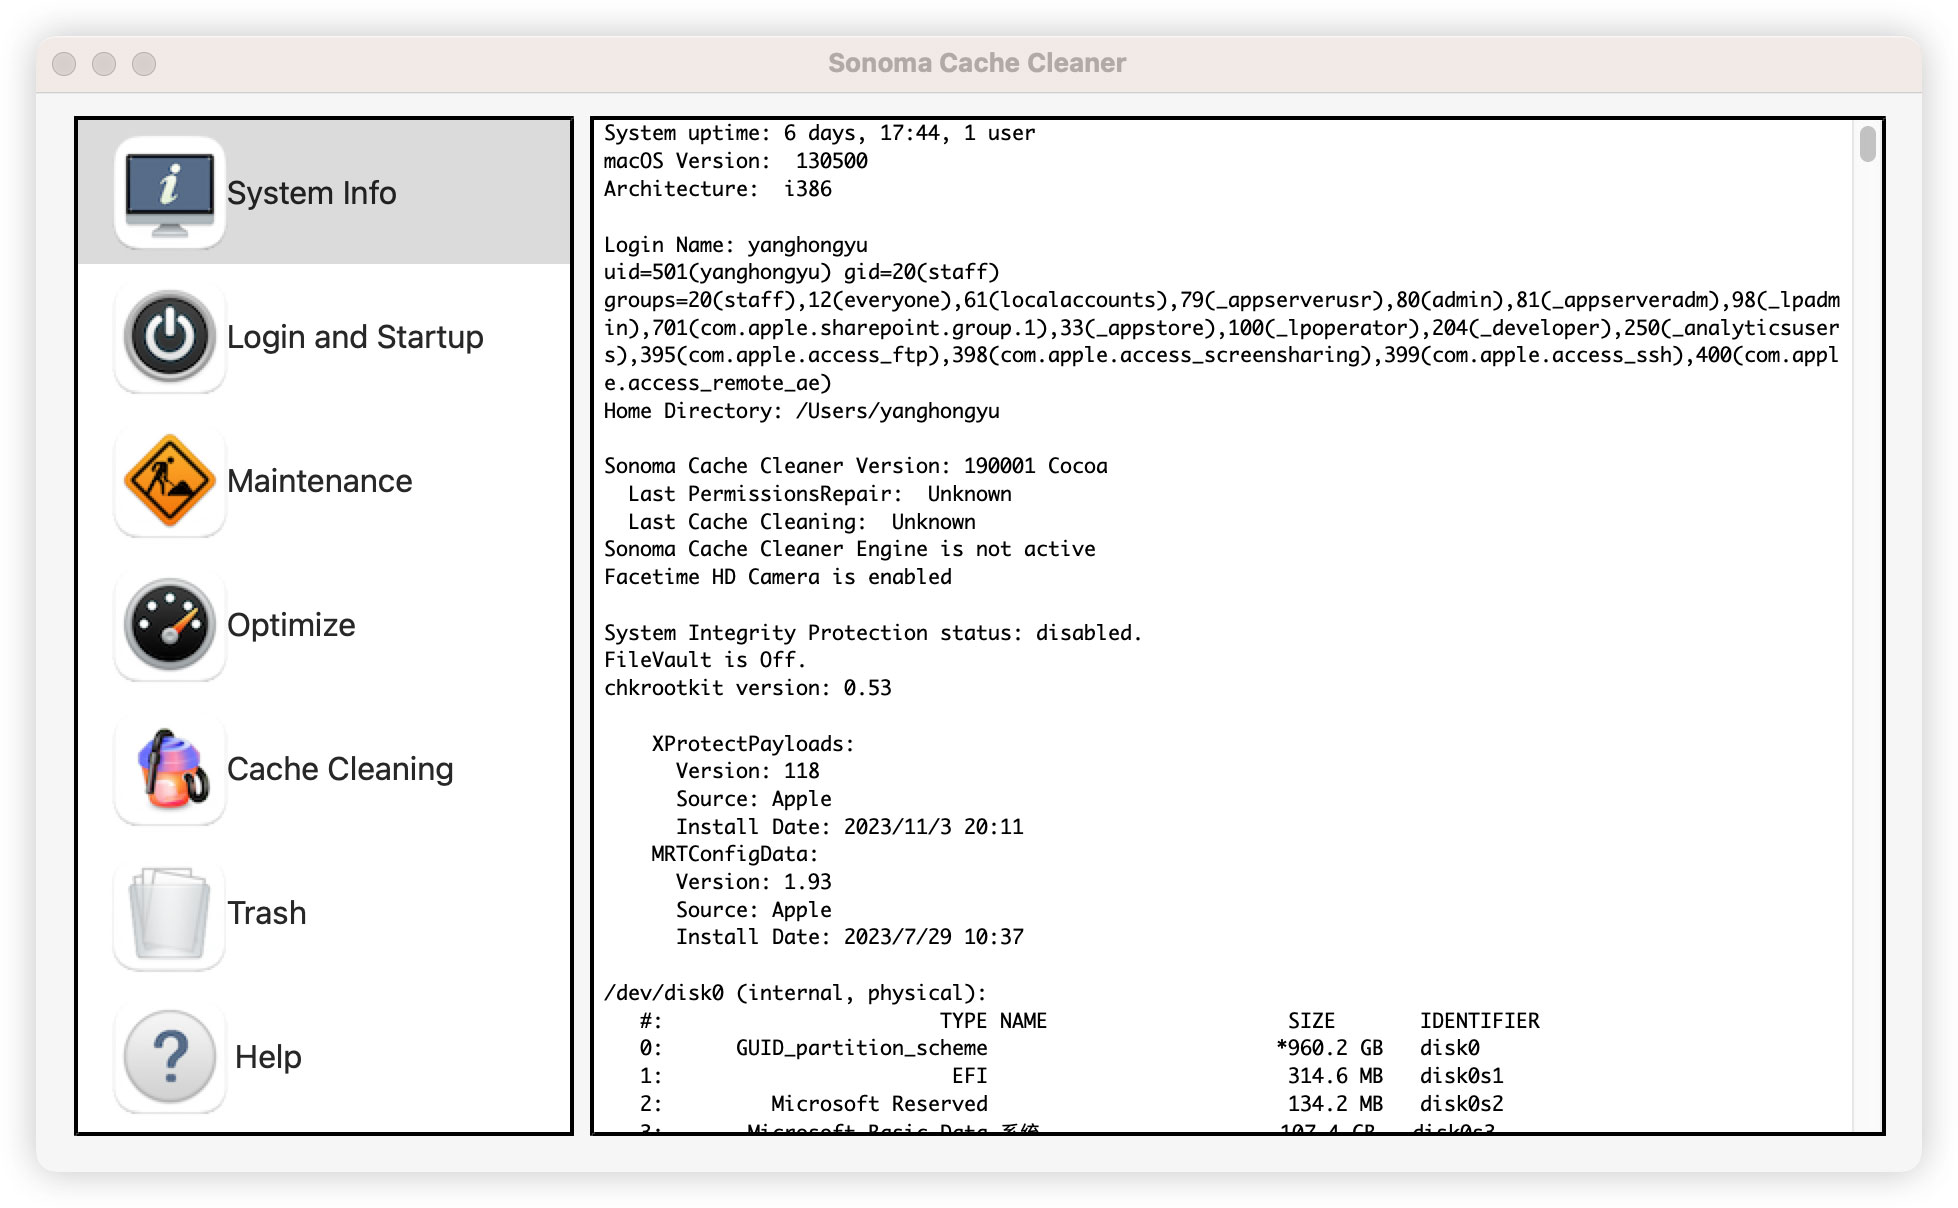
Task: Click the Login and Startup power icon
Action: [170, 336]
